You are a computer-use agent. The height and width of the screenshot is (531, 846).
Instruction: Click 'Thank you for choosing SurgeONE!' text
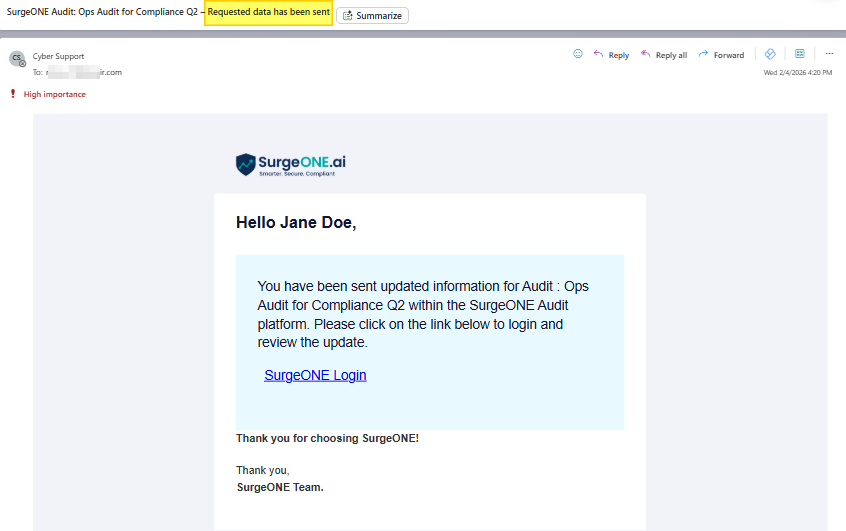328,438
